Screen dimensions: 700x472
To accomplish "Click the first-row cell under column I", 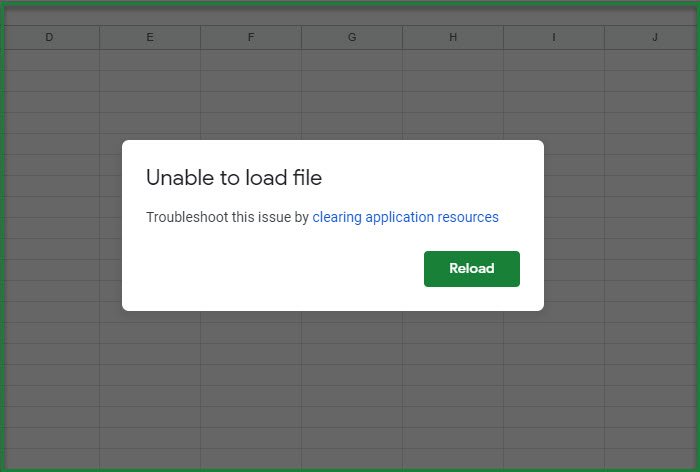I will (554, 59).
